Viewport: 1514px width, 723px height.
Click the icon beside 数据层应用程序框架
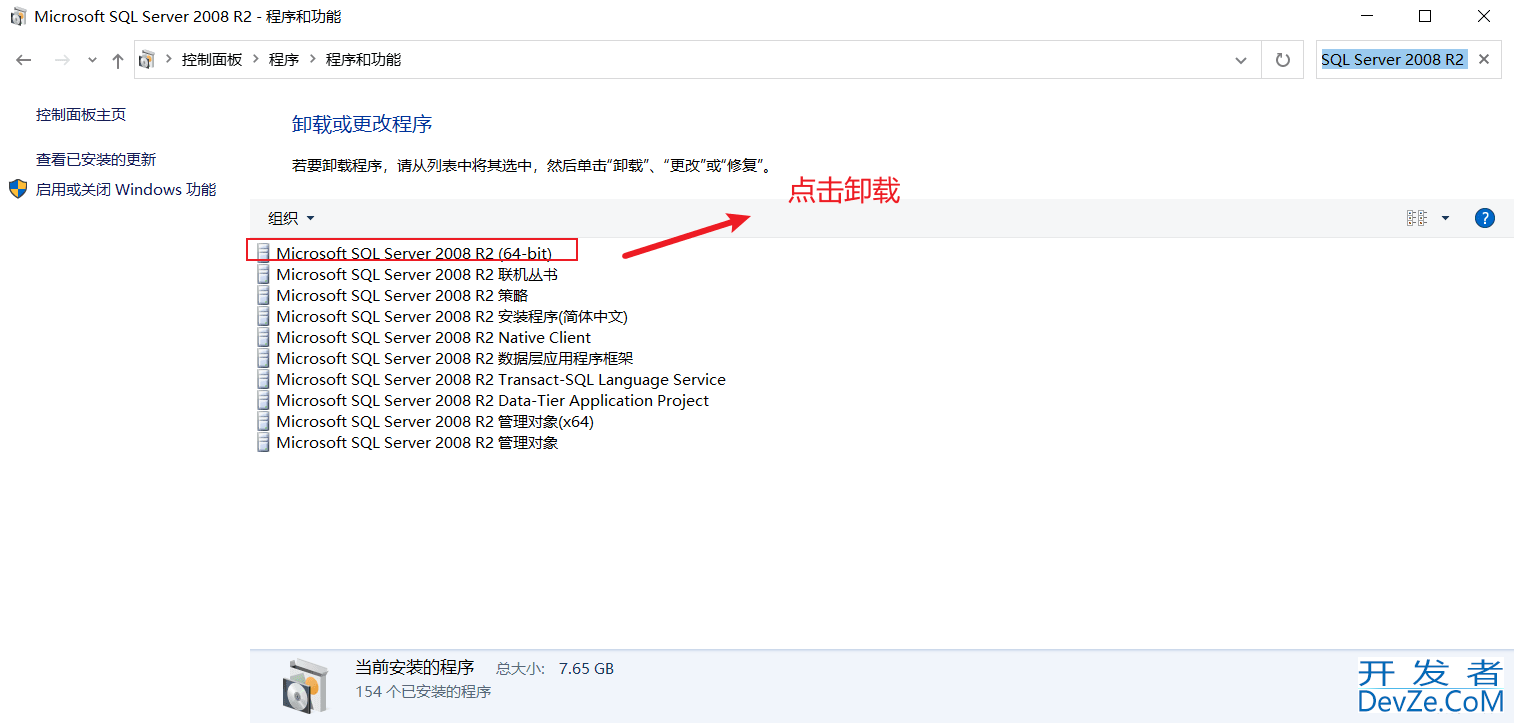(x=263, y=358)
